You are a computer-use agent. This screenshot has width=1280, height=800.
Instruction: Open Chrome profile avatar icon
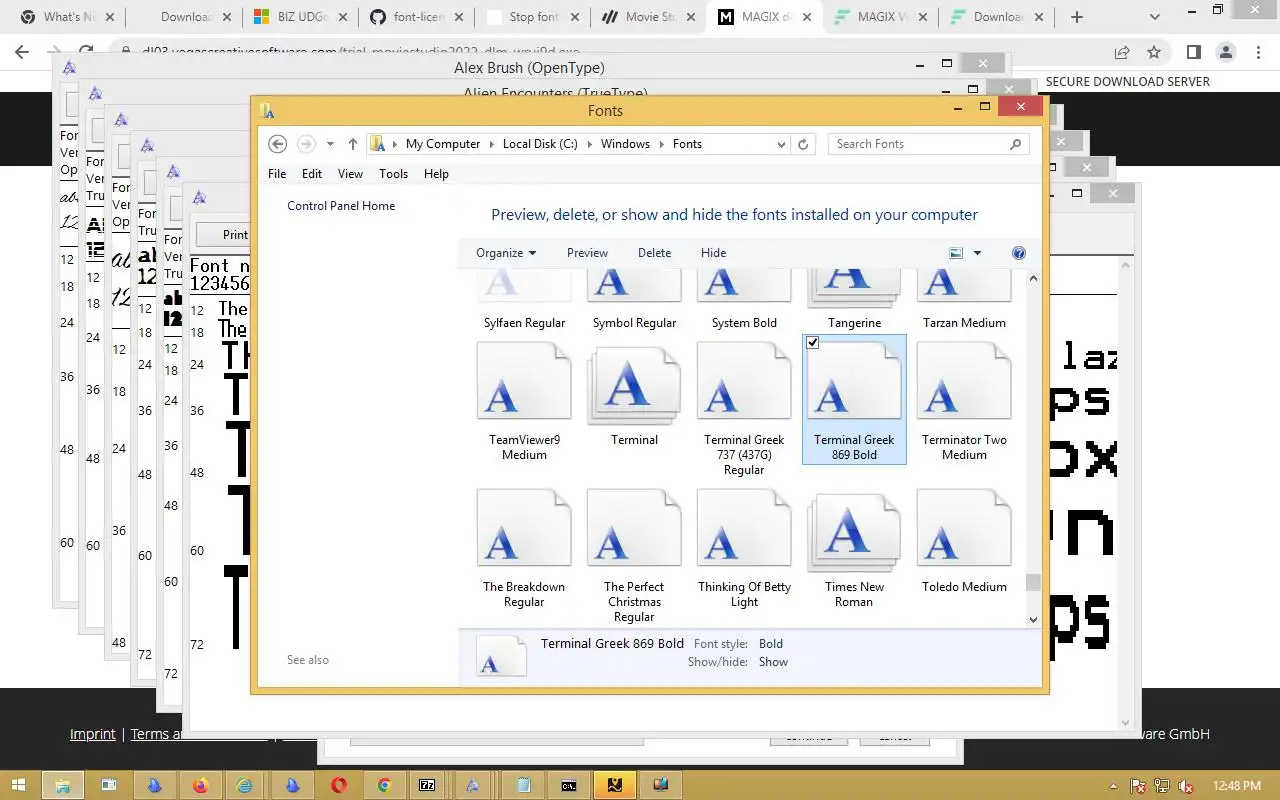tap(1226, 52)
